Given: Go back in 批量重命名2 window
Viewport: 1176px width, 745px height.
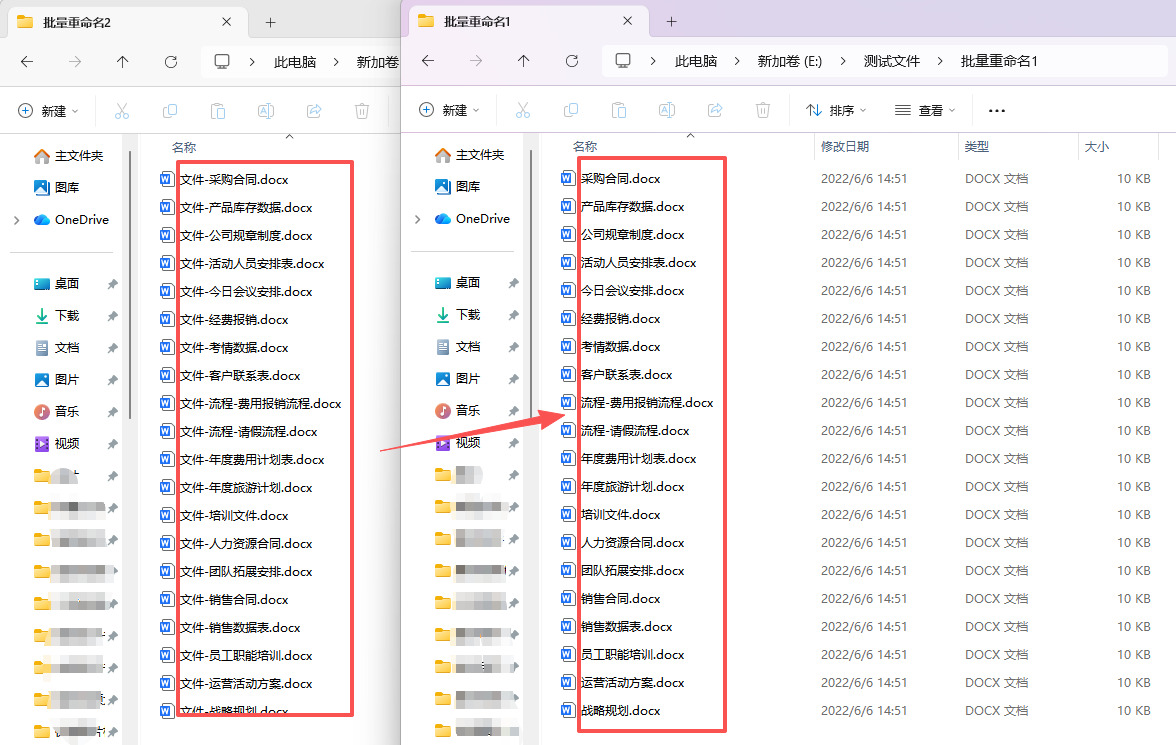Looking at the screenshot, I should (x=27, y=62).
